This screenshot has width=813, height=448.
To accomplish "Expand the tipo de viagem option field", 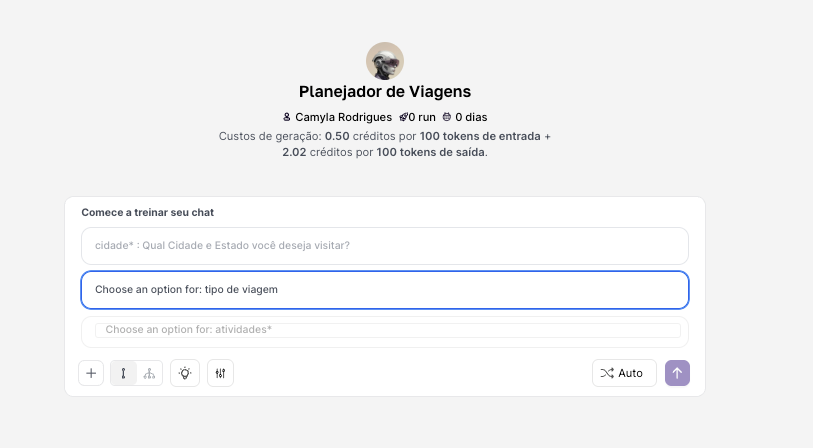I will point(385,289).
